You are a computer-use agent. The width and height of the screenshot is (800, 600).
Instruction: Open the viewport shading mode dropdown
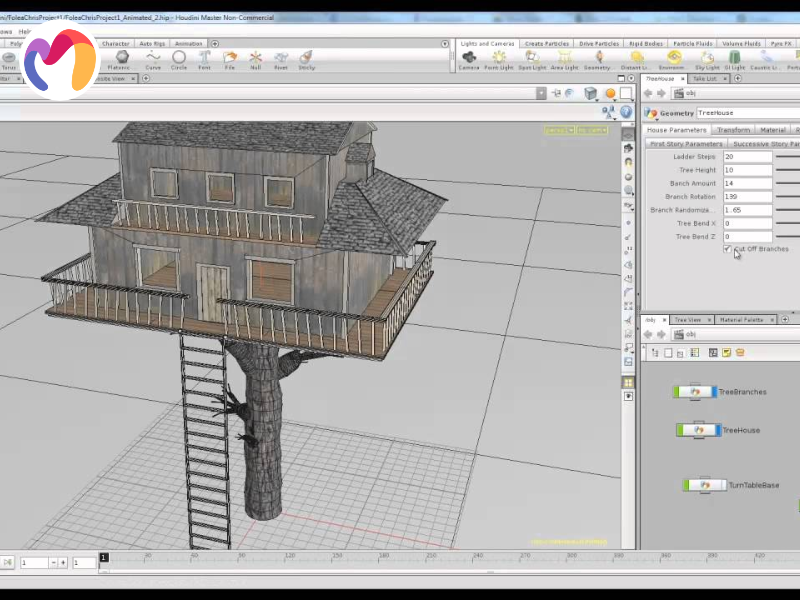[x=590, y=93]
